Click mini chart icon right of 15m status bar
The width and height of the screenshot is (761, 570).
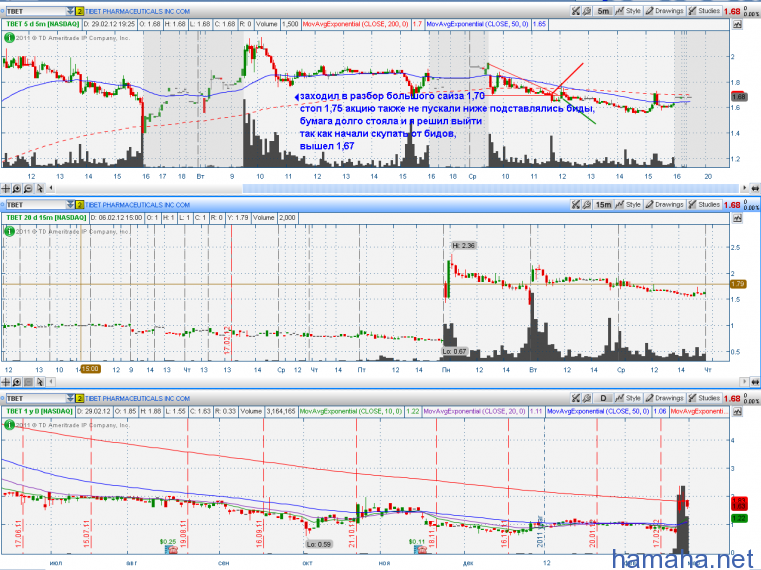click(738, 218)
